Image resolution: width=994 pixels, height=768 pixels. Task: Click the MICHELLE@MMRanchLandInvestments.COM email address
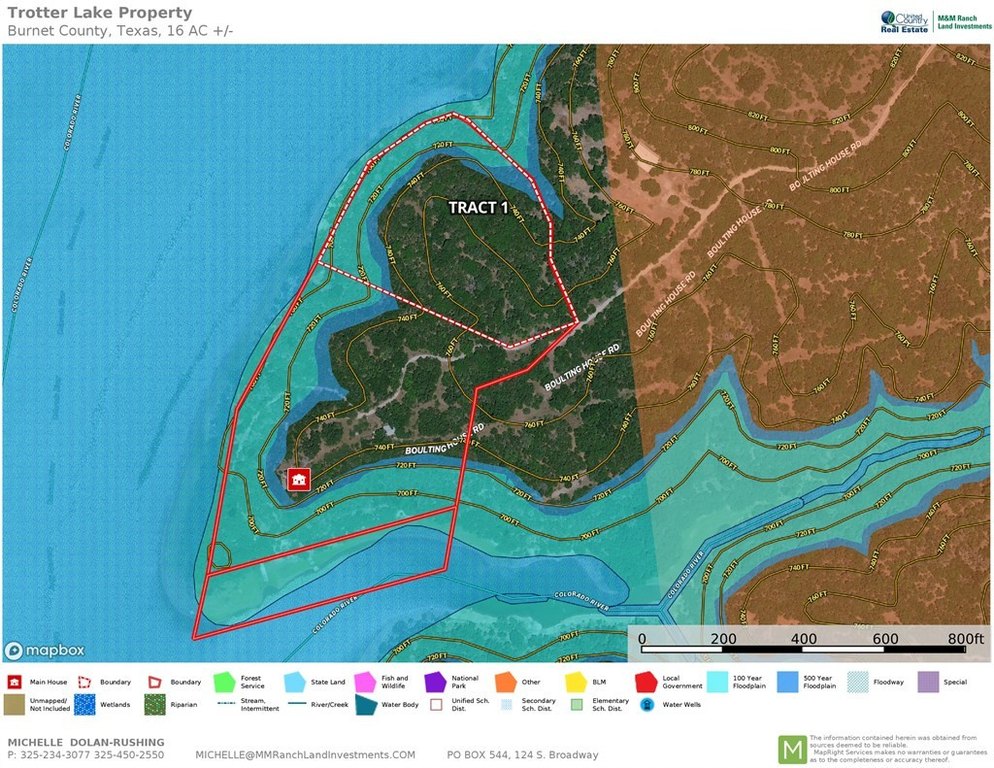click(x=305, y=755)
